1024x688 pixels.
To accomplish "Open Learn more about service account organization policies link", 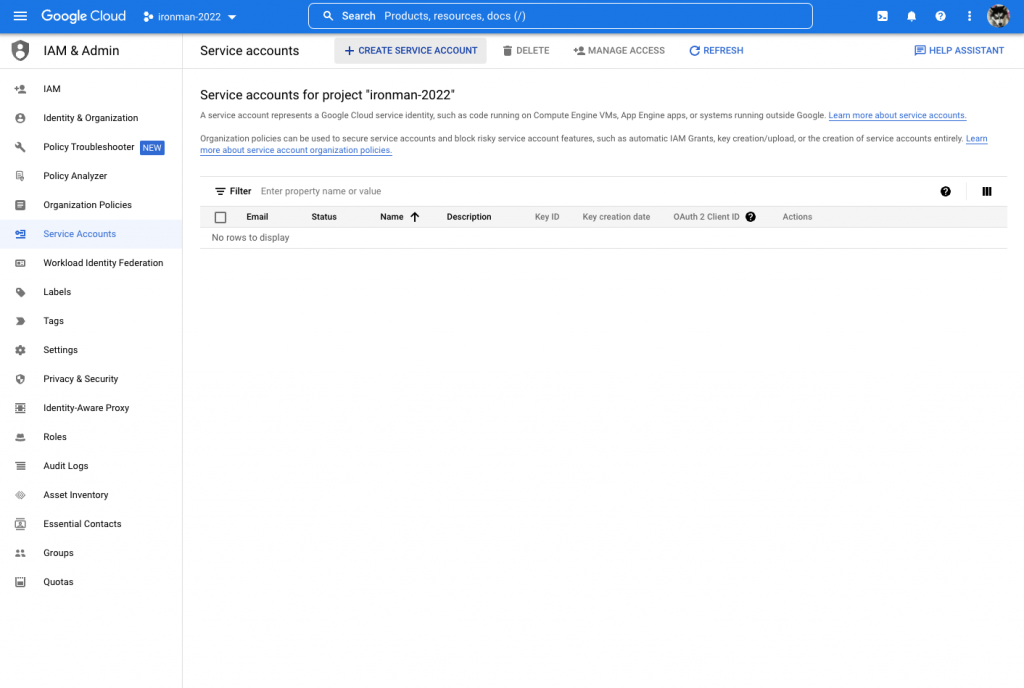I will coord(594,144).
